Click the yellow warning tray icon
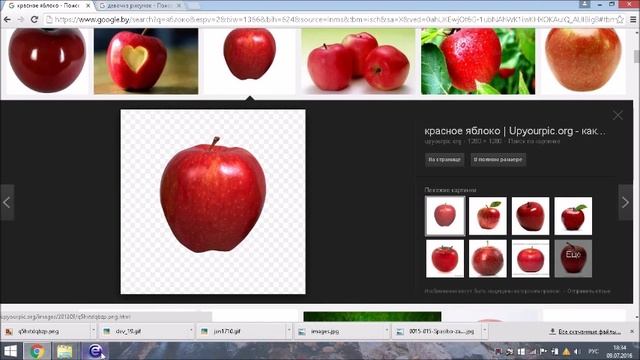Image resolution: width=640 pixels, height=360 pixels. [566, 351]
